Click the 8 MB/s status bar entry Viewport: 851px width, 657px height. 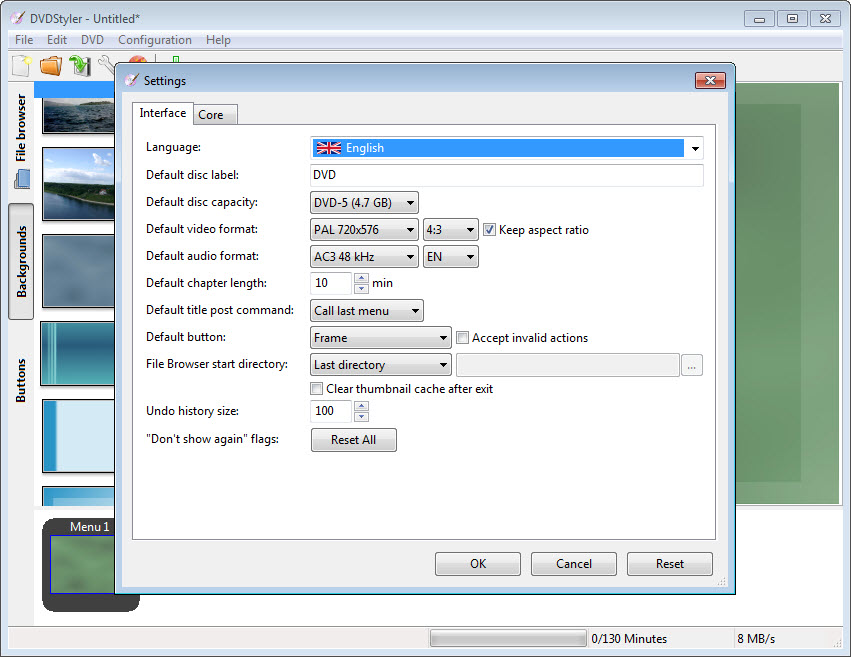click(x=756, y=639)
